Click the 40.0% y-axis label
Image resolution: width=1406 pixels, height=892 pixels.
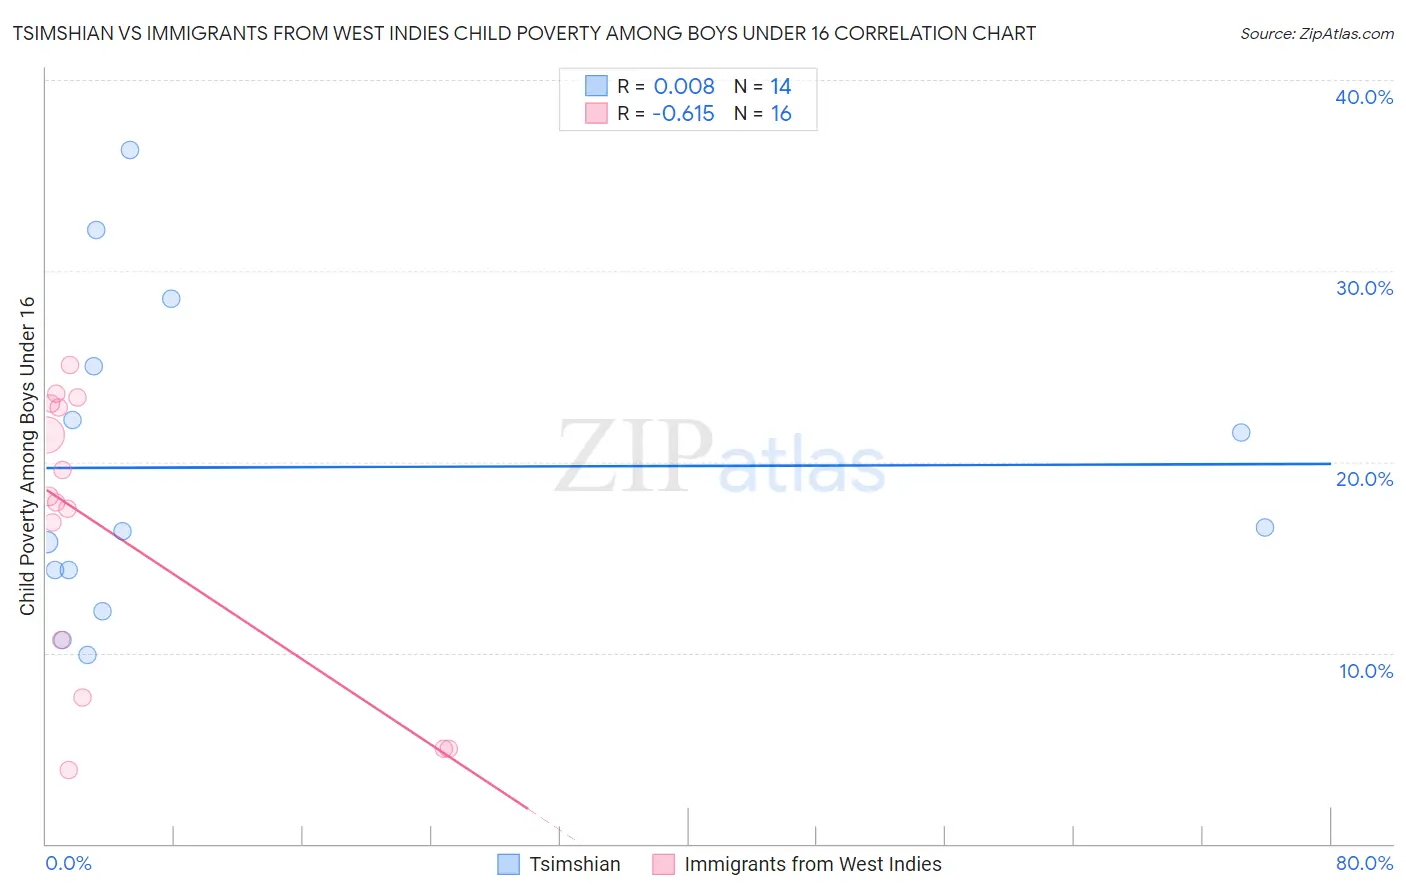pyautogui.click(x=1364, y=97)
